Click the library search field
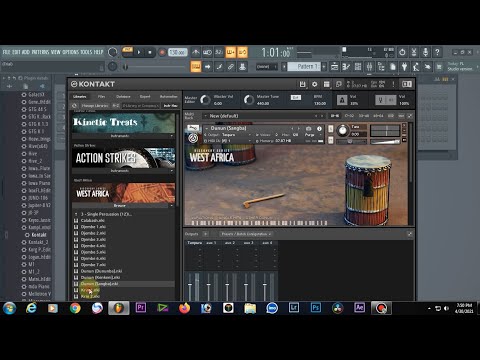 point(140,105)
